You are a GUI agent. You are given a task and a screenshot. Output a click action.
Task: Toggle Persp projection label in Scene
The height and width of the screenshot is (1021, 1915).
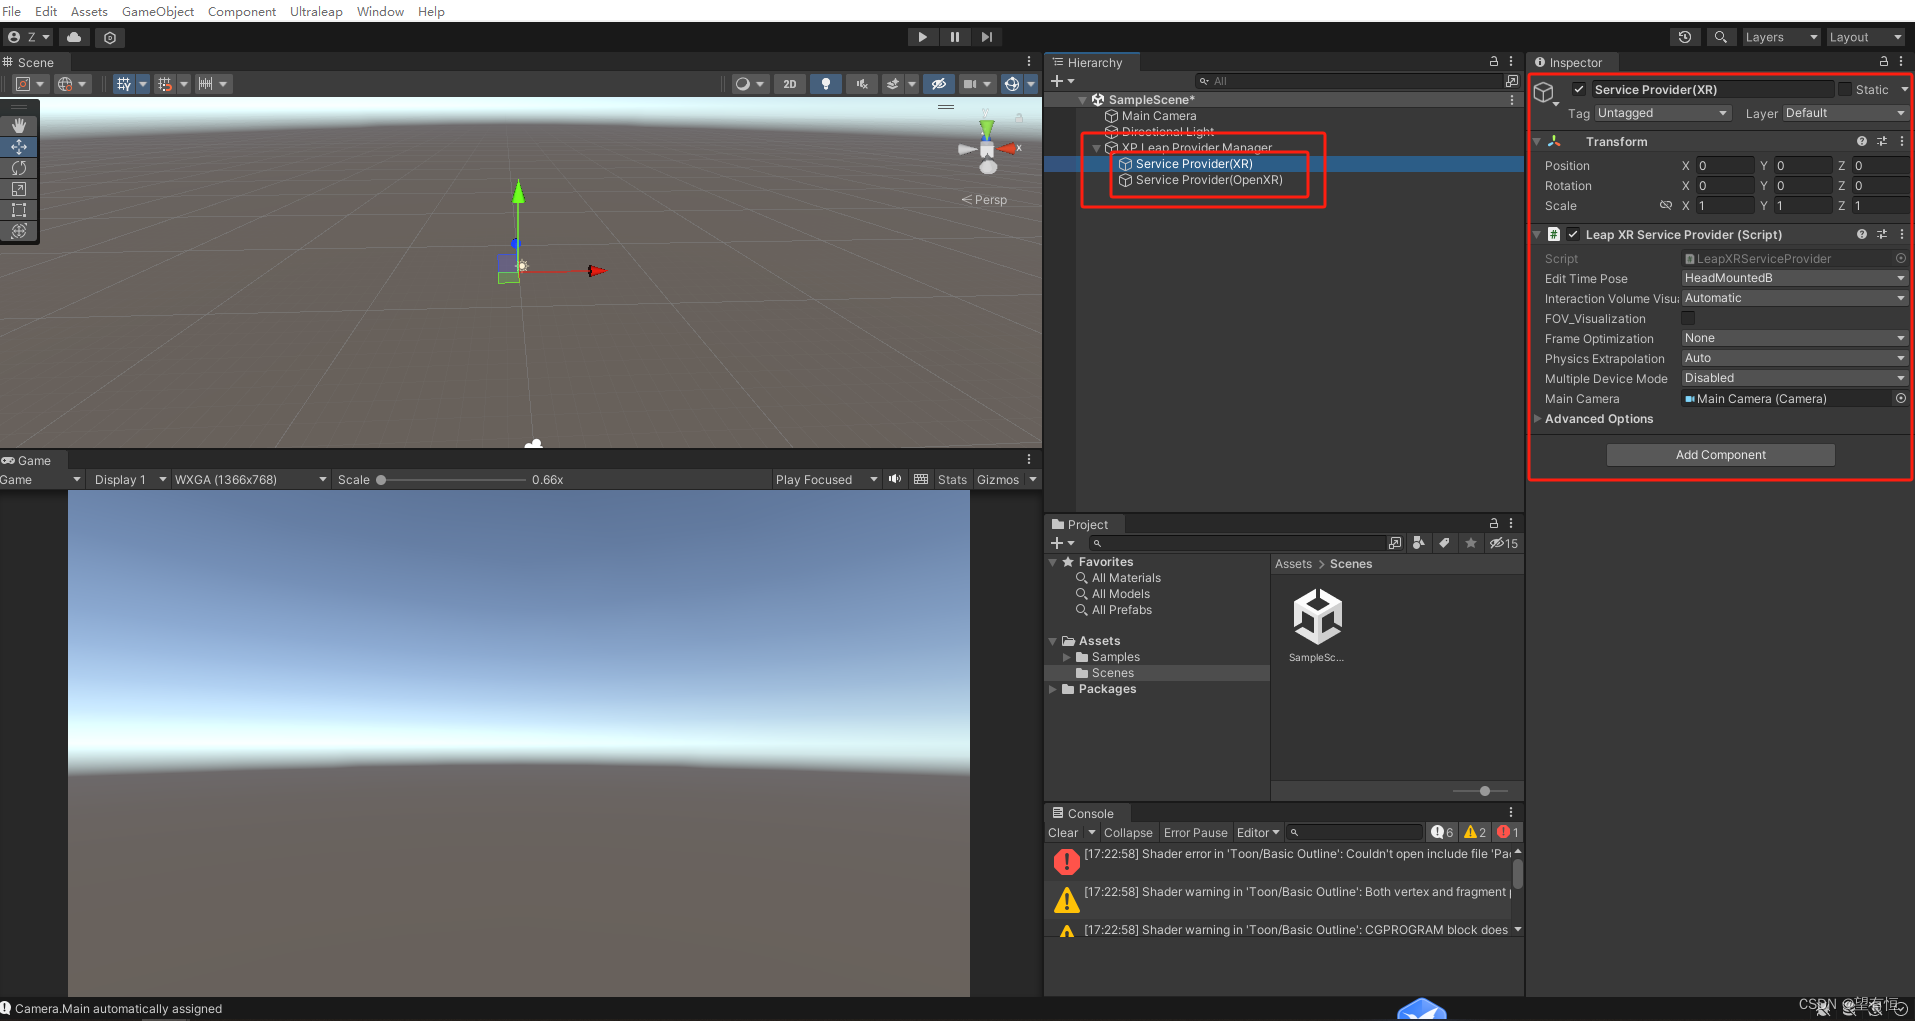(x=985, y=200)
